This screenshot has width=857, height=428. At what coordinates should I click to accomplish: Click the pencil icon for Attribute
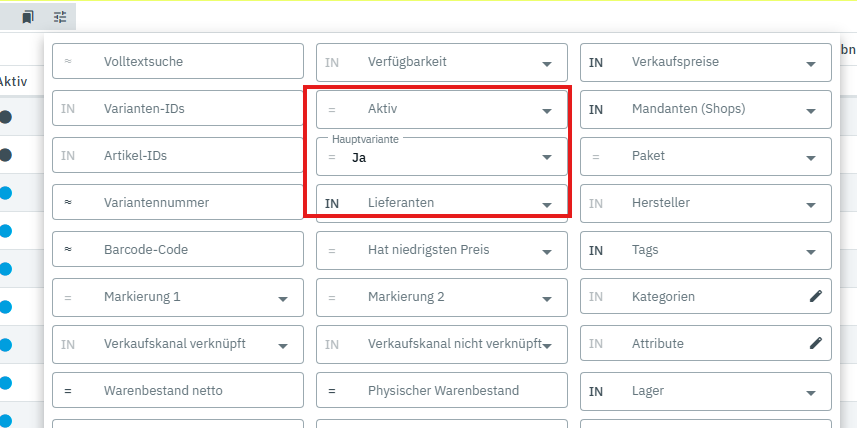pyautogui.click(x=815, y=344)
